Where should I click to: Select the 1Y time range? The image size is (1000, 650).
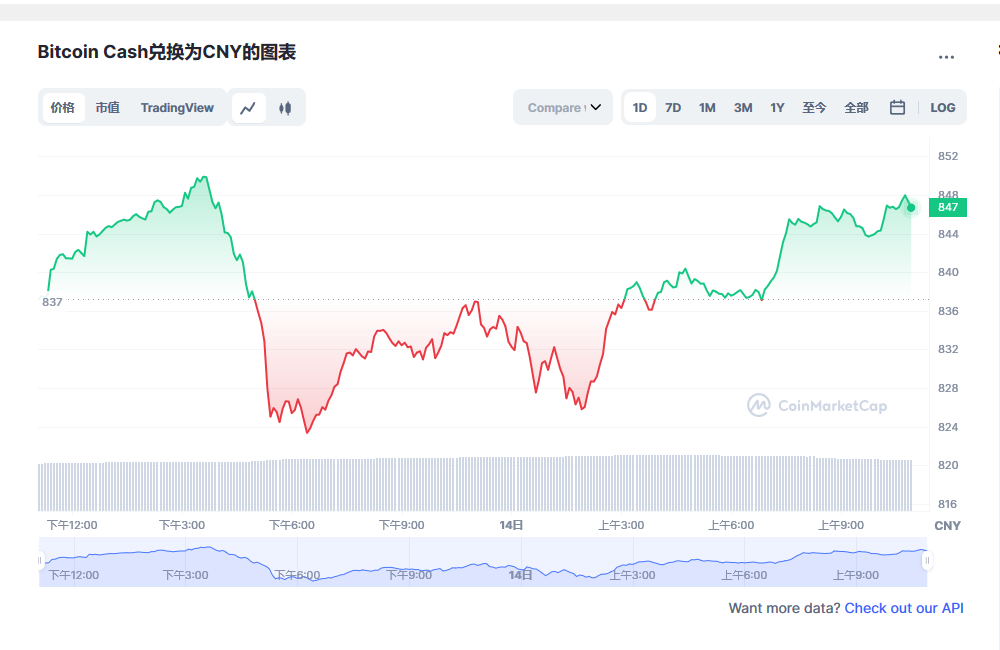tap(777, 108)
